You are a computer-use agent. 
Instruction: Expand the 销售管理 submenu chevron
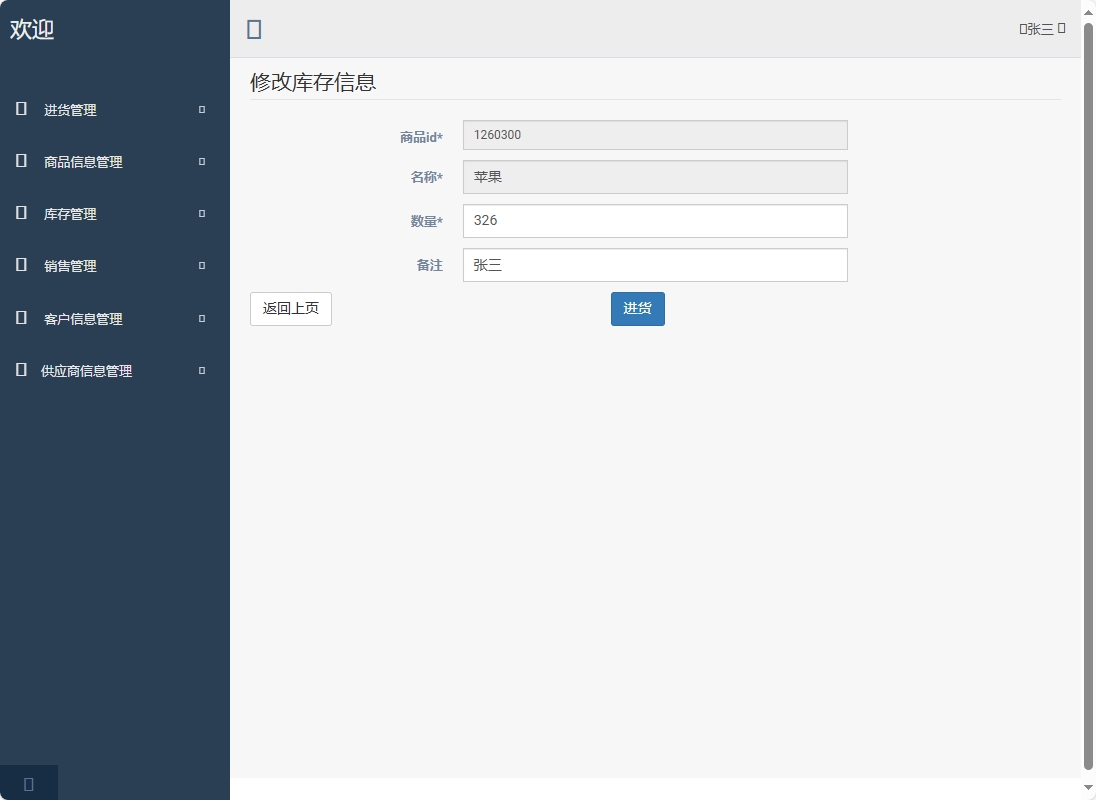(200, 266)
